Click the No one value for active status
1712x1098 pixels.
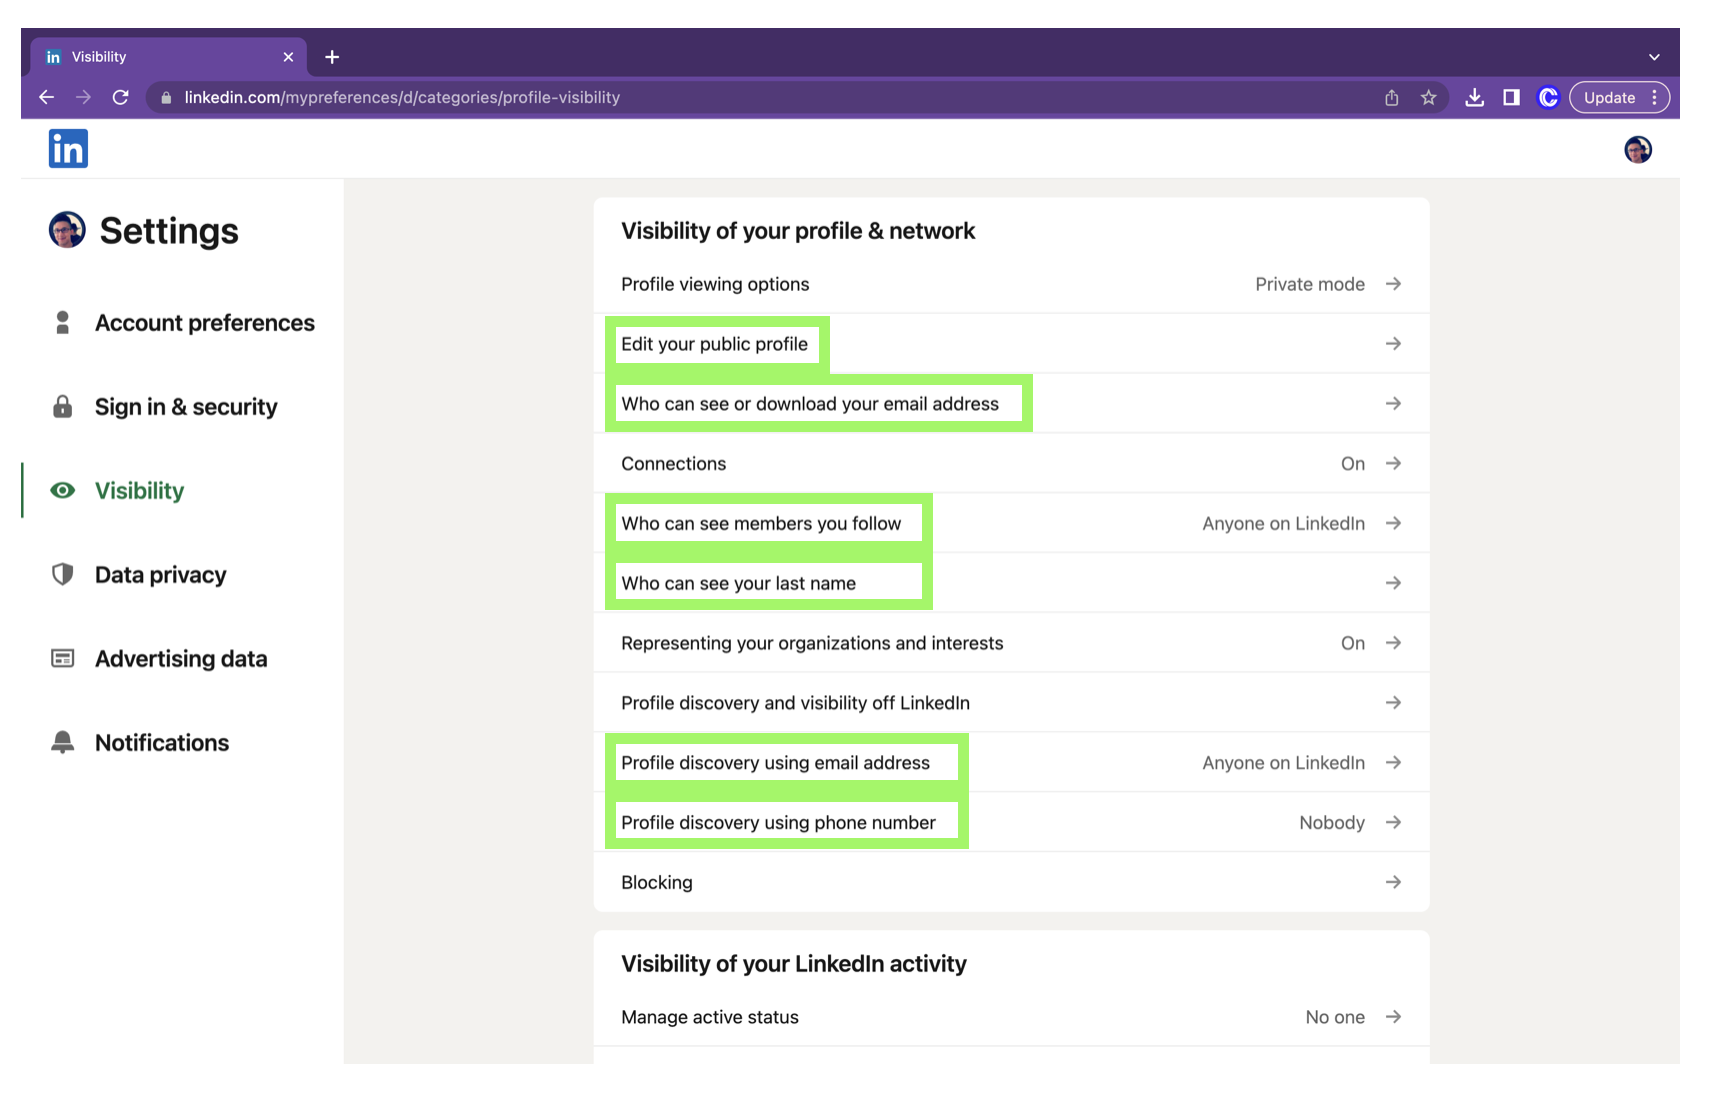click(x=1335, y=1017)
